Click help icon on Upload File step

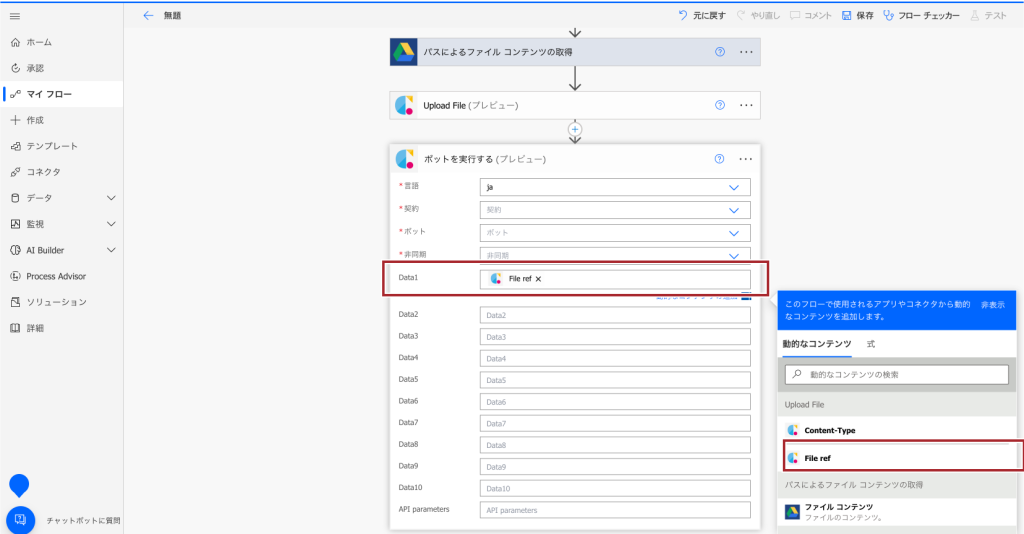[x=720, y=105]
